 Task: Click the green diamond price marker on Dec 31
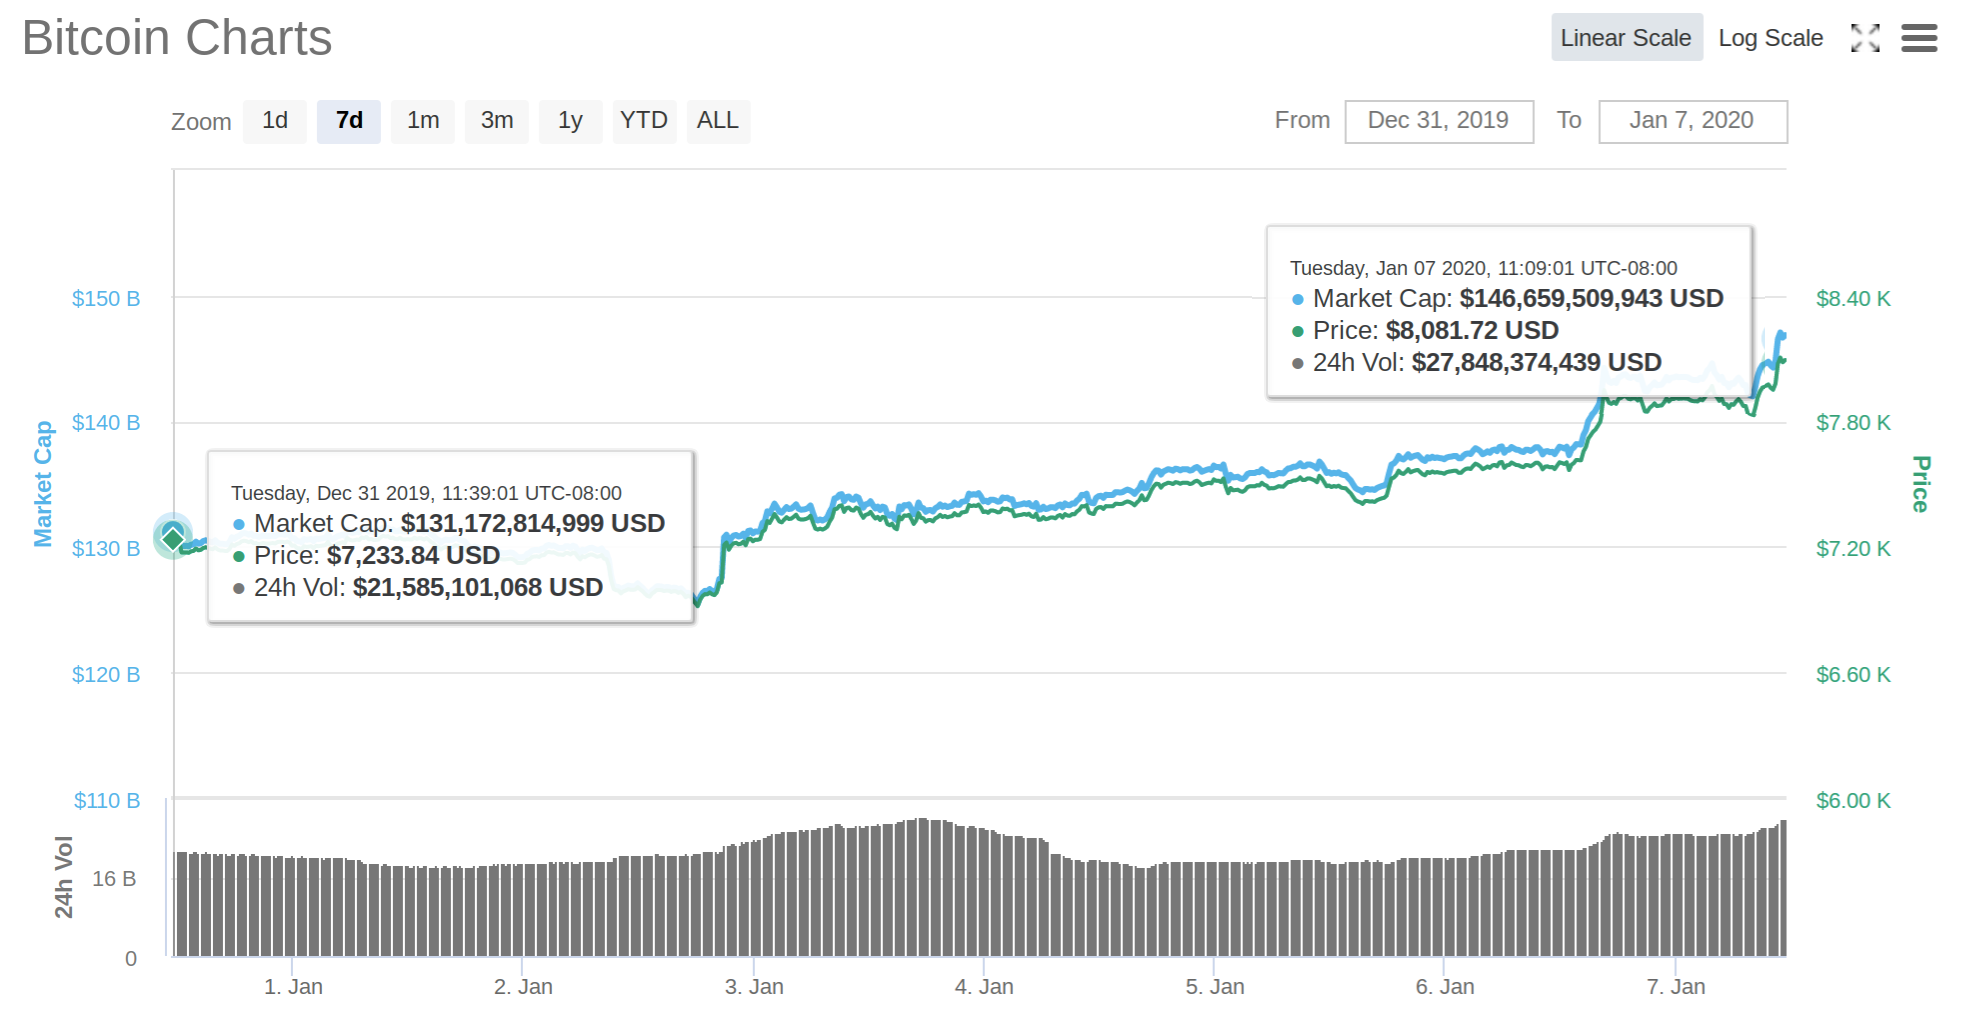click(173, 538)
